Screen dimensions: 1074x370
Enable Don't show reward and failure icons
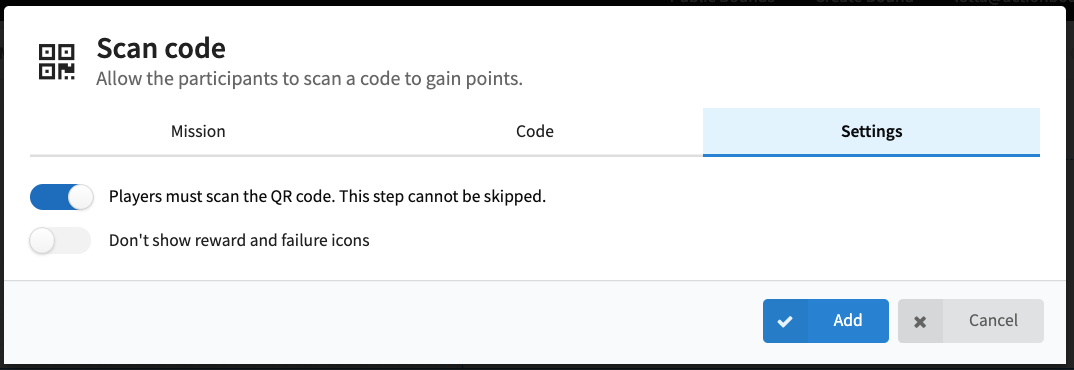pyautogui.click(x=60, y=240)
